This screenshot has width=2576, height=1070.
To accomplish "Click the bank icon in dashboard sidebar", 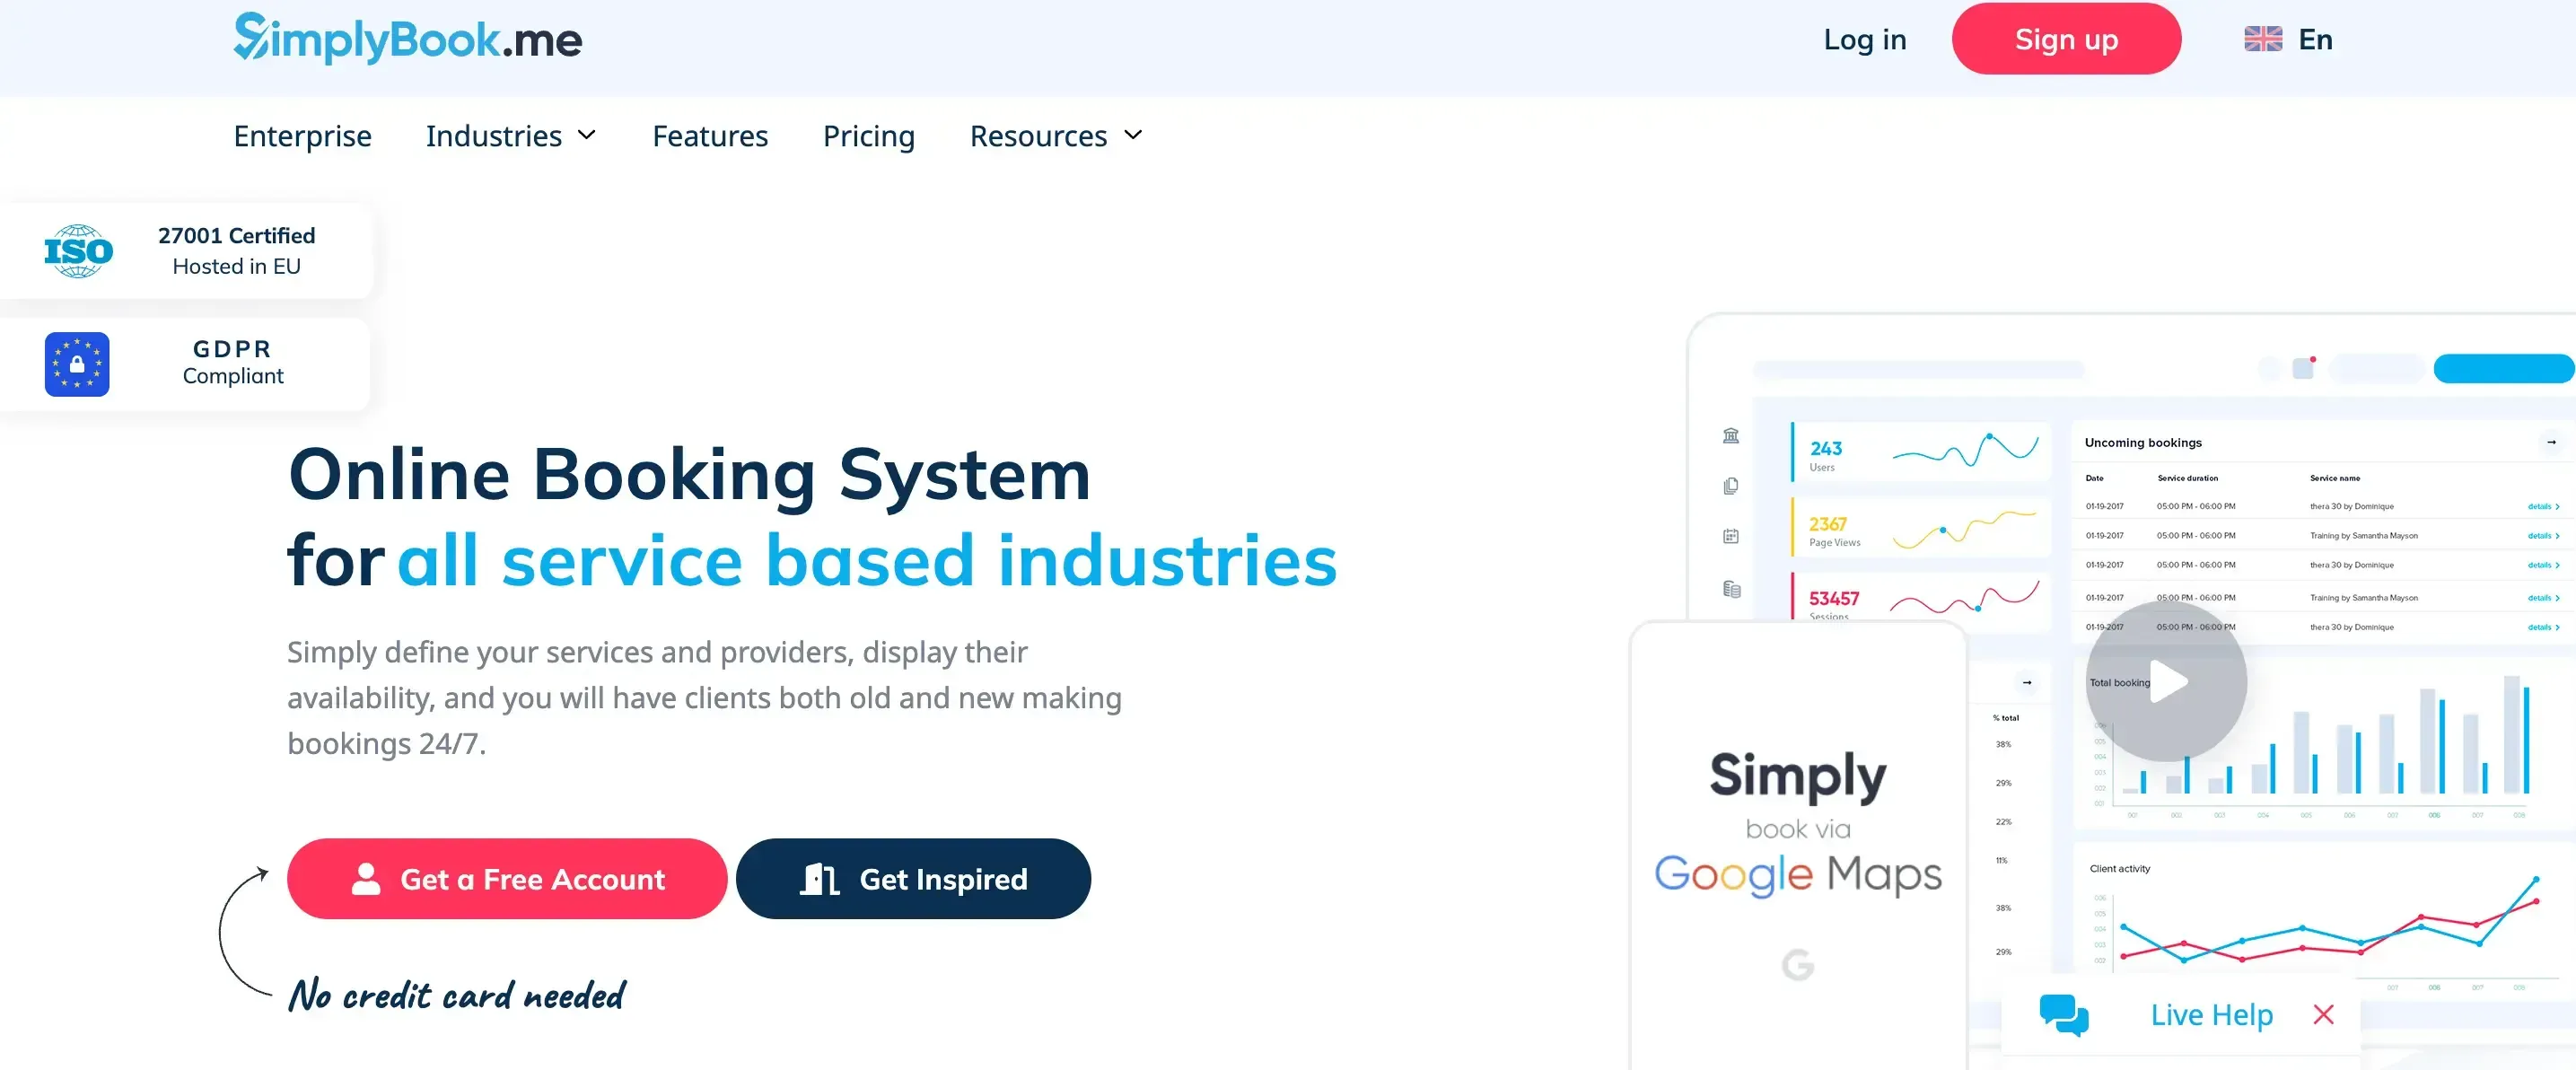I will coord(1731,435).
